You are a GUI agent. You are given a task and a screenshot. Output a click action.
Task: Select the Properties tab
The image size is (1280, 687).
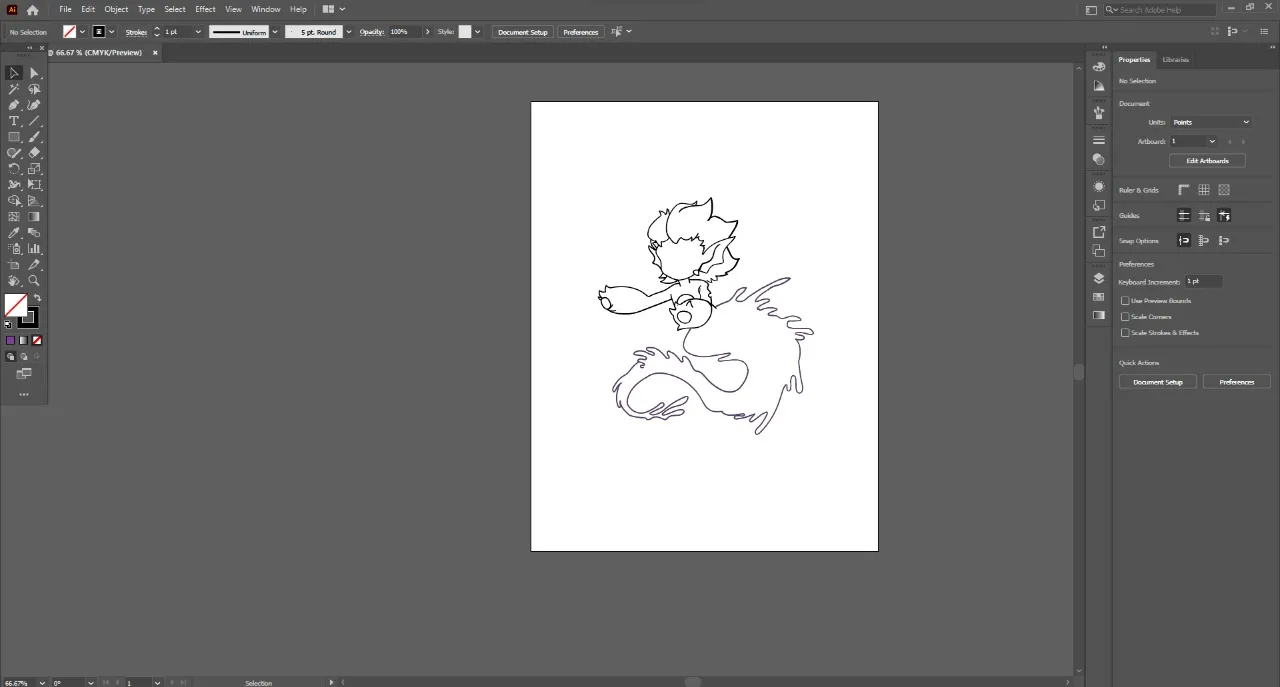click(x=1134, y=60)
